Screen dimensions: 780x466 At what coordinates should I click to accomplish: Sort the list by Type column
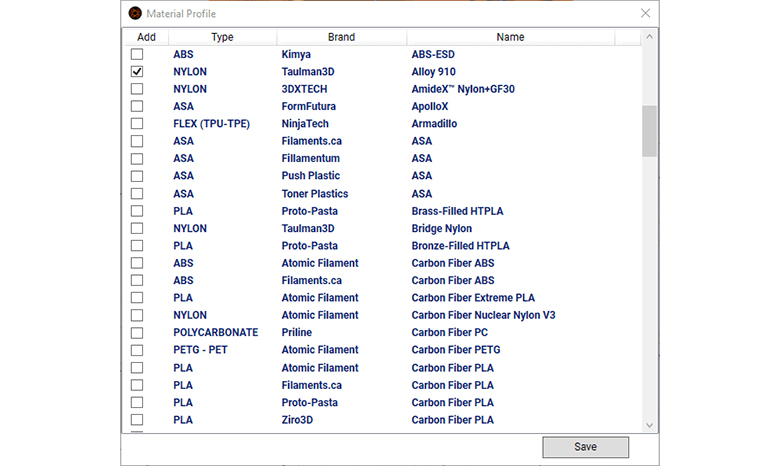point(222,37)
